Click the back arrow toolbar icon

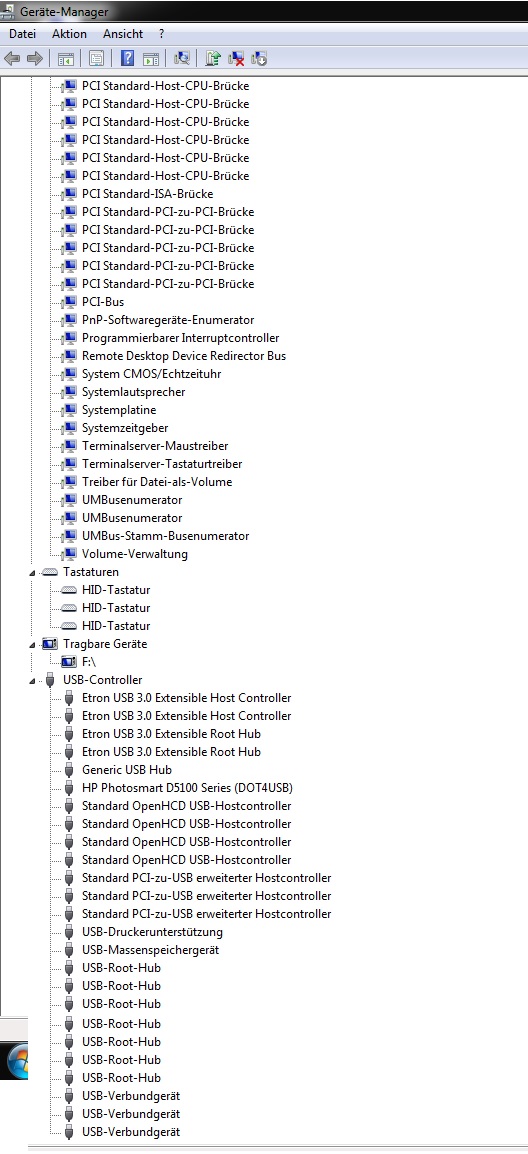pos(12,58)
